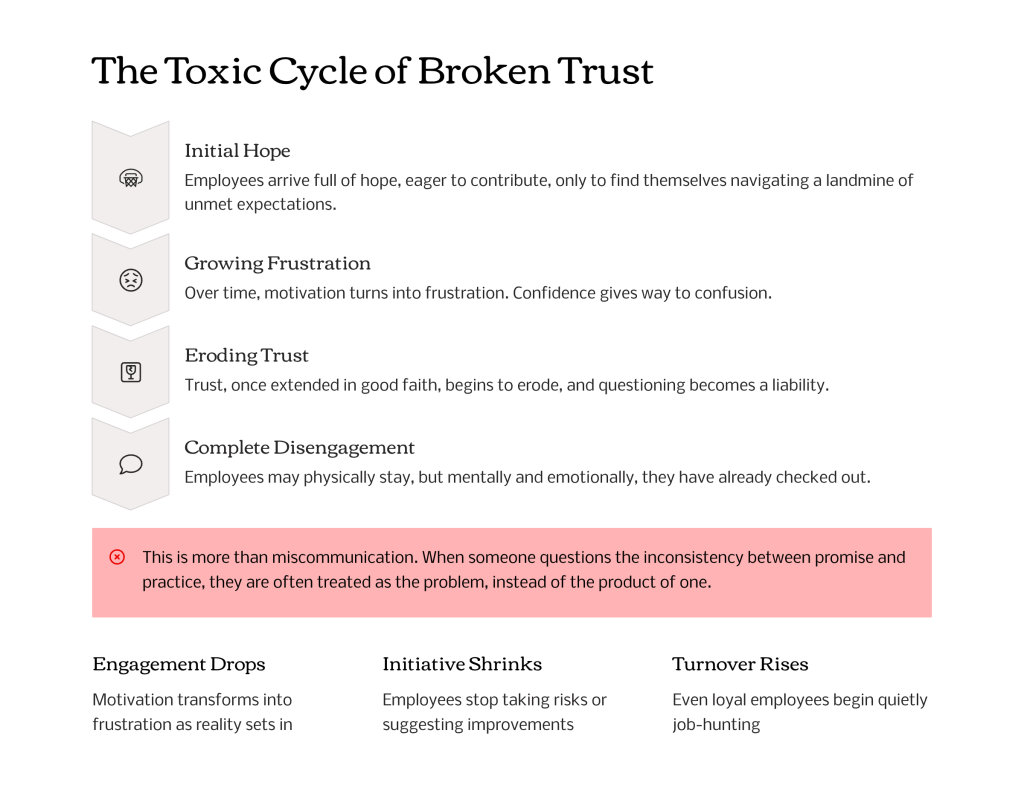Viewport: 1024px width, 794px height.
Task: Click the Initial Hope heading
Action: 237,151
